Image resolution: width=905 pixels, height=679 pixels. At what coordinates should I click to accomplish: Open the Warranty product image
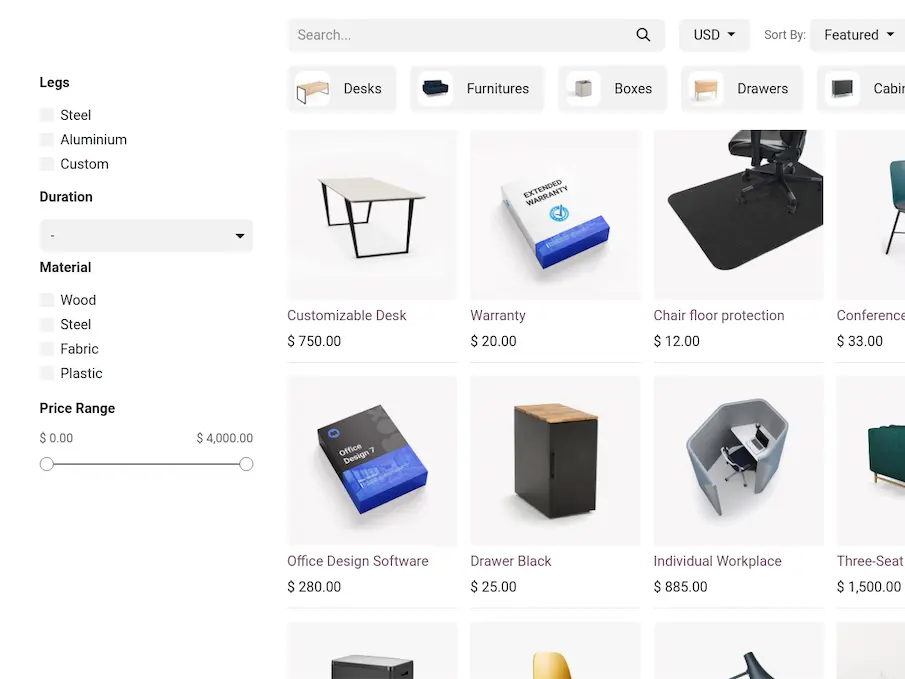555,215
